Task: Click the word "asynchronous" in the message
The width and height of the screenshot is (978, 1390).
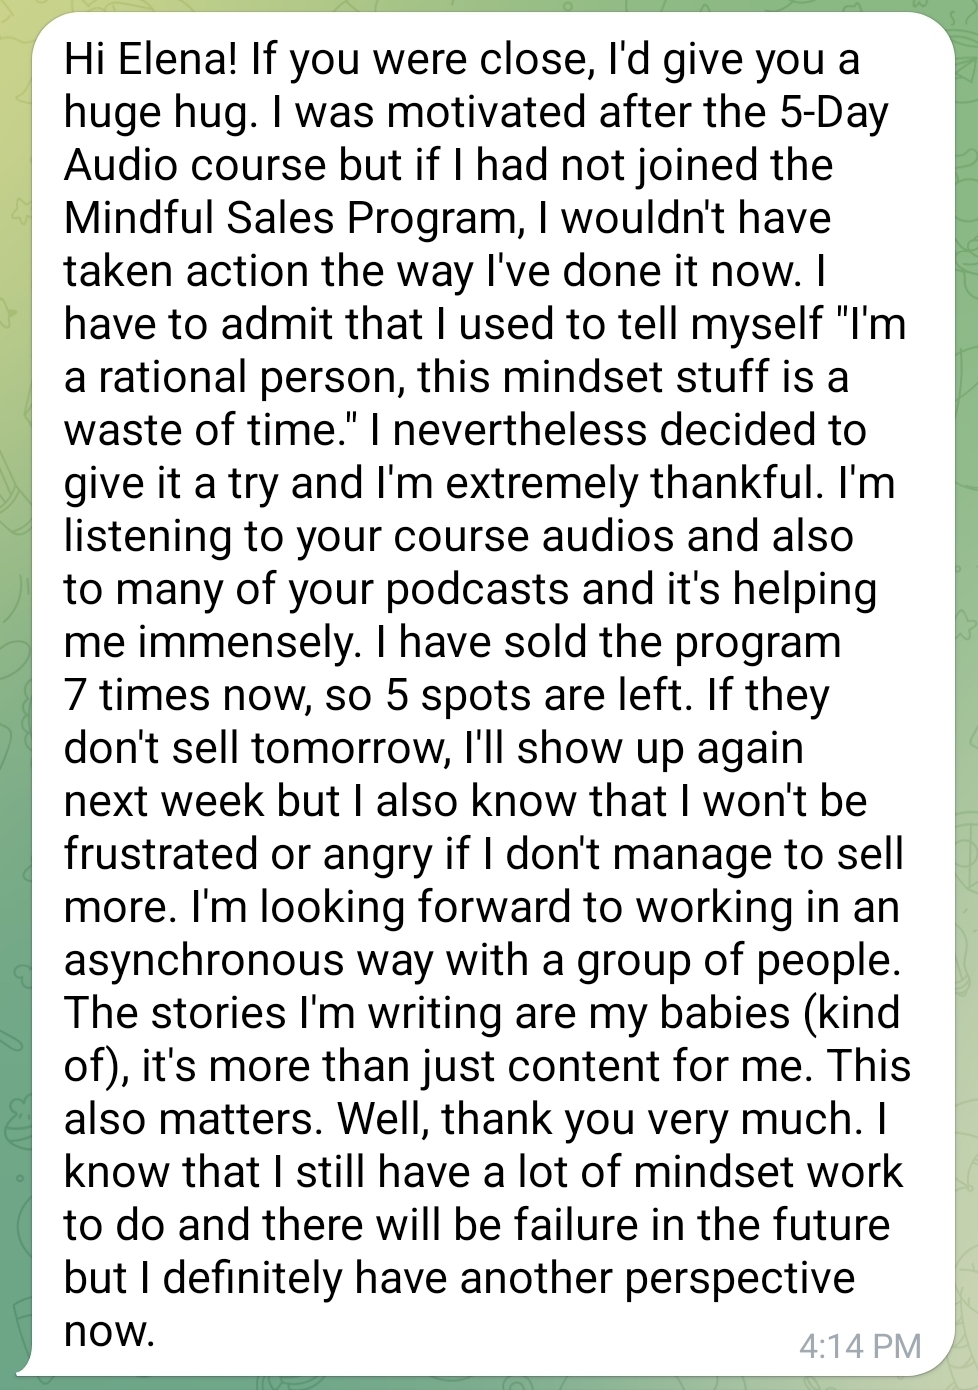Action: [198, 960]
